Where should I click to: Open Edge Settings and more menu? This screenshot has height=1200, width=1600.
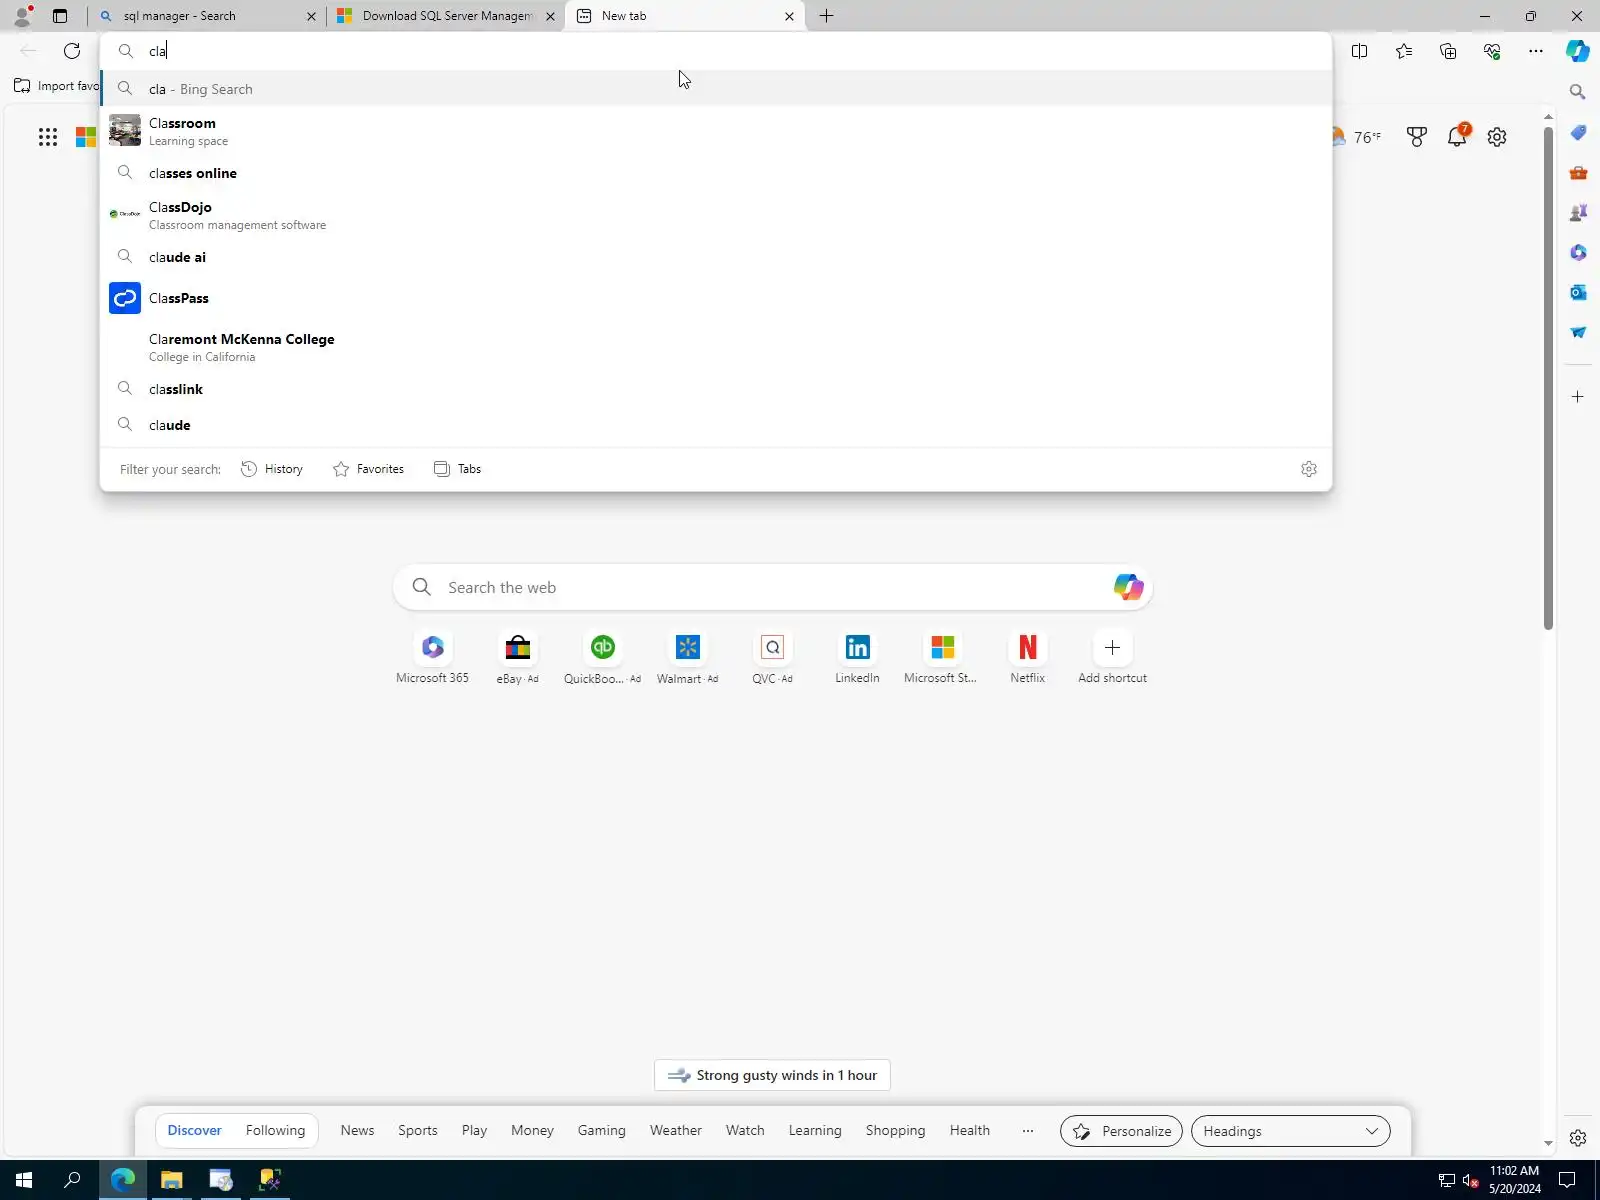(1536, 51)
